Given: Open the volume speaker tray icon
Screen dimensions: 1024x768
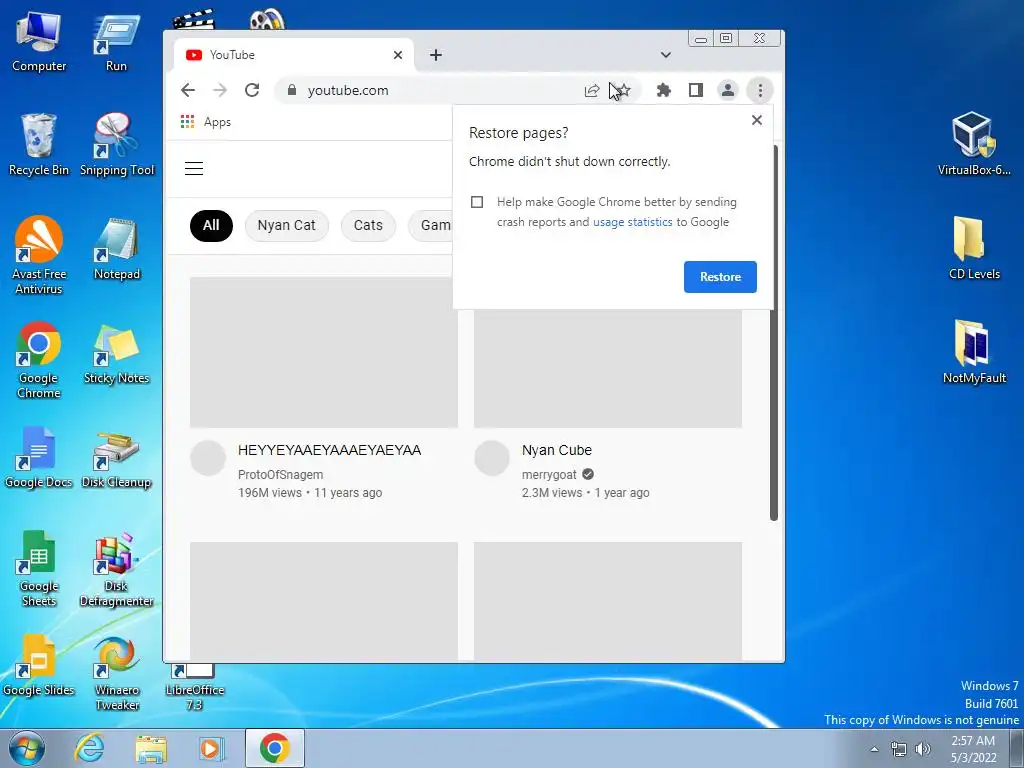Looking at the screenshot, I should (x=923, y=749).
